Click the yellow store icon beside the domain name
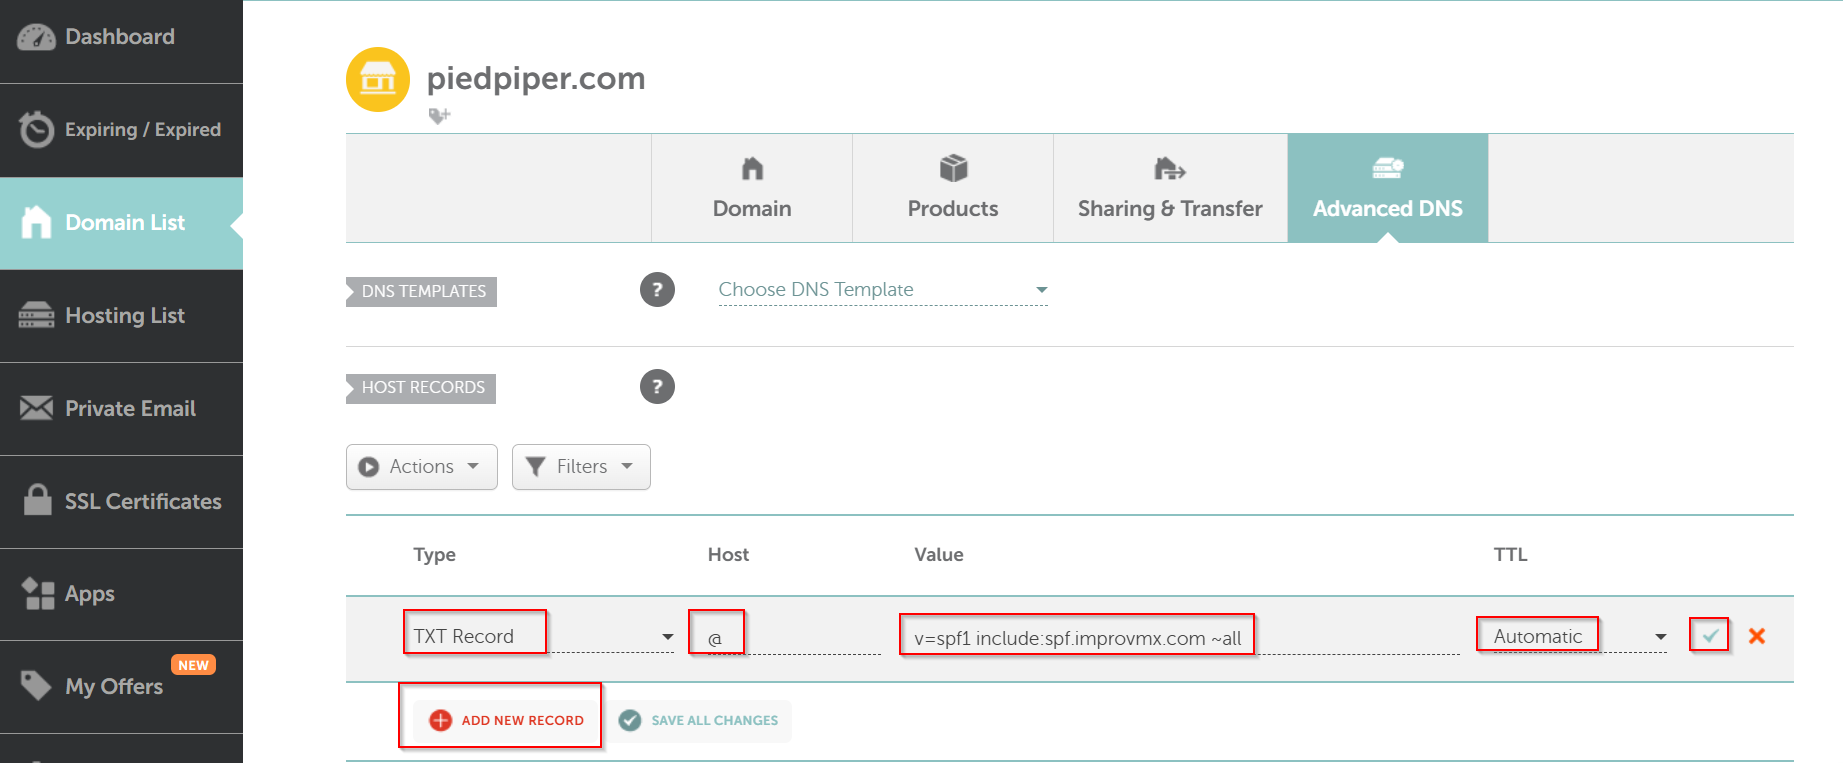1843x763 pixels. click(378, 79)
